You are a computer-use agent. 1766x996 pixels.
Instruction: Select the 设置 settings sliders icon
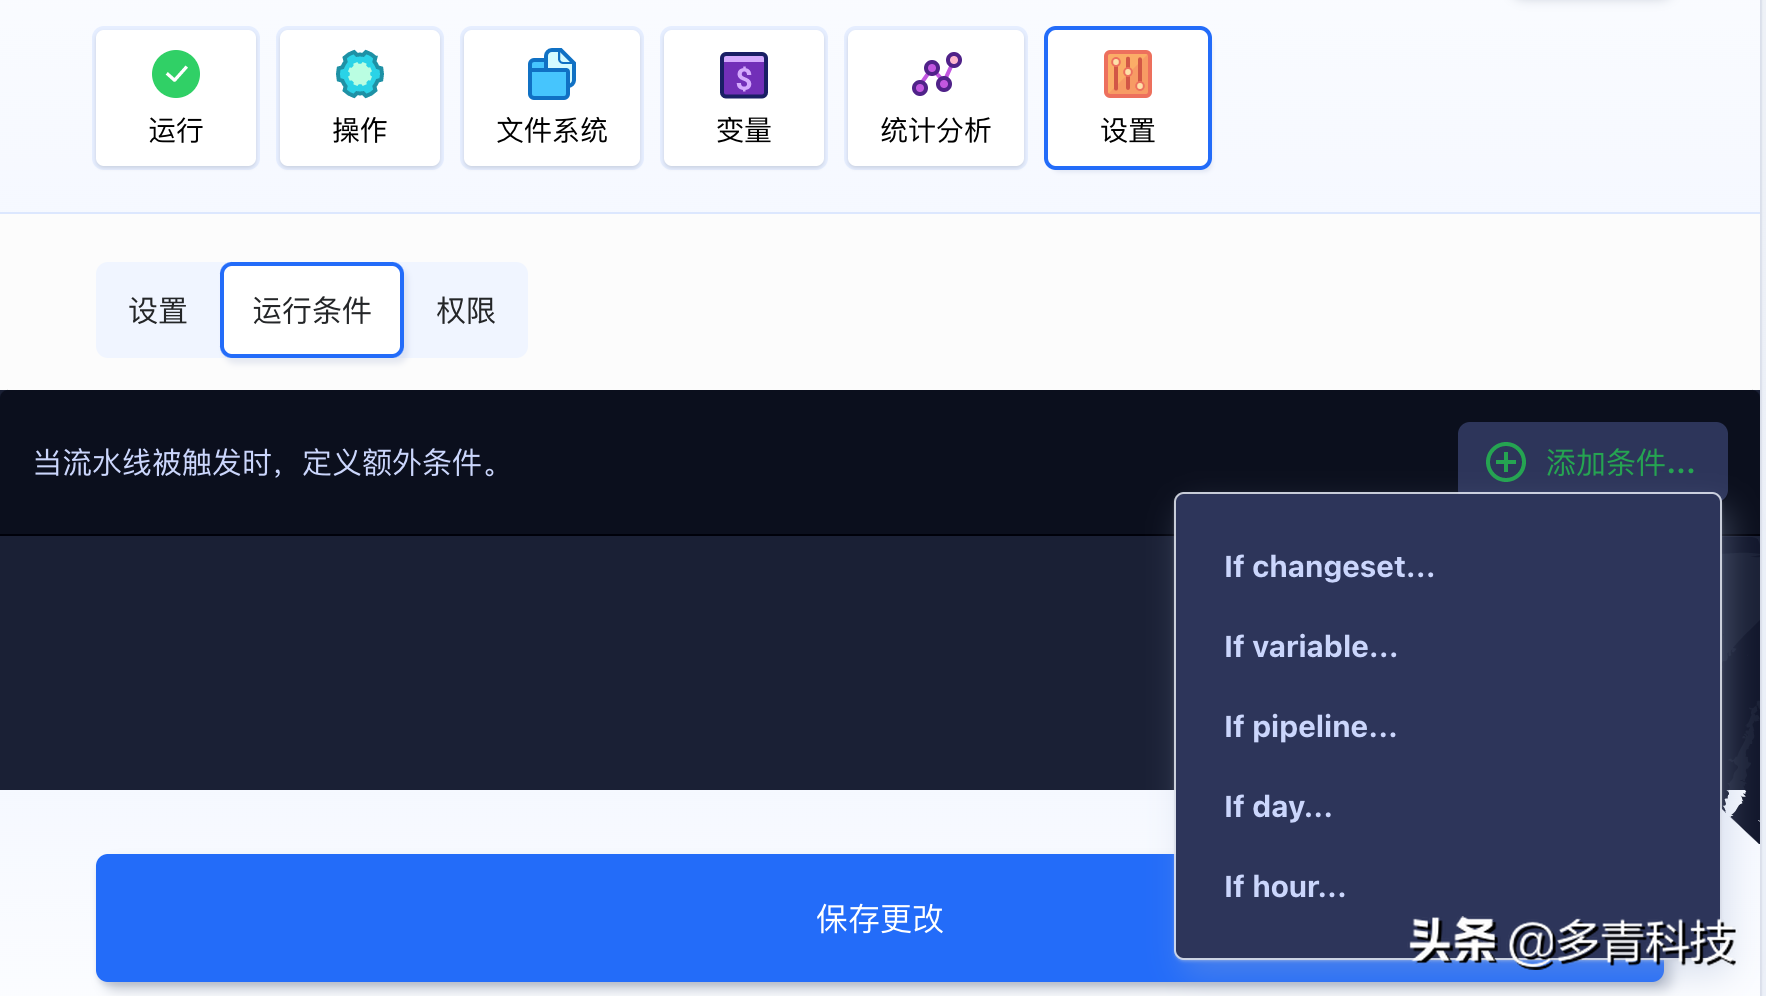pos(1128,74)
